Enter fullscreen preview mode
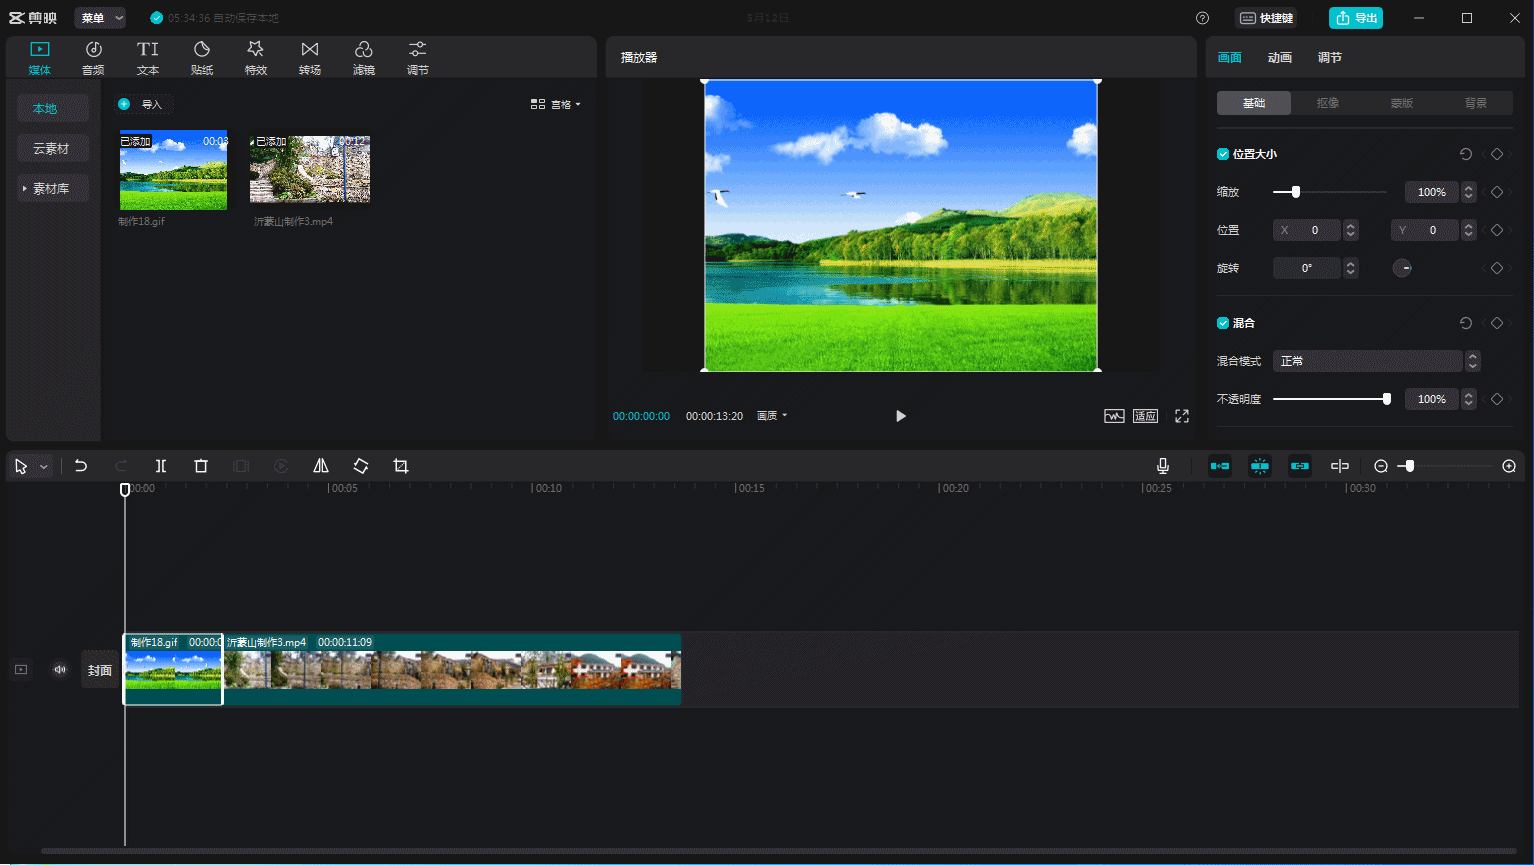 coord(1182,416)
